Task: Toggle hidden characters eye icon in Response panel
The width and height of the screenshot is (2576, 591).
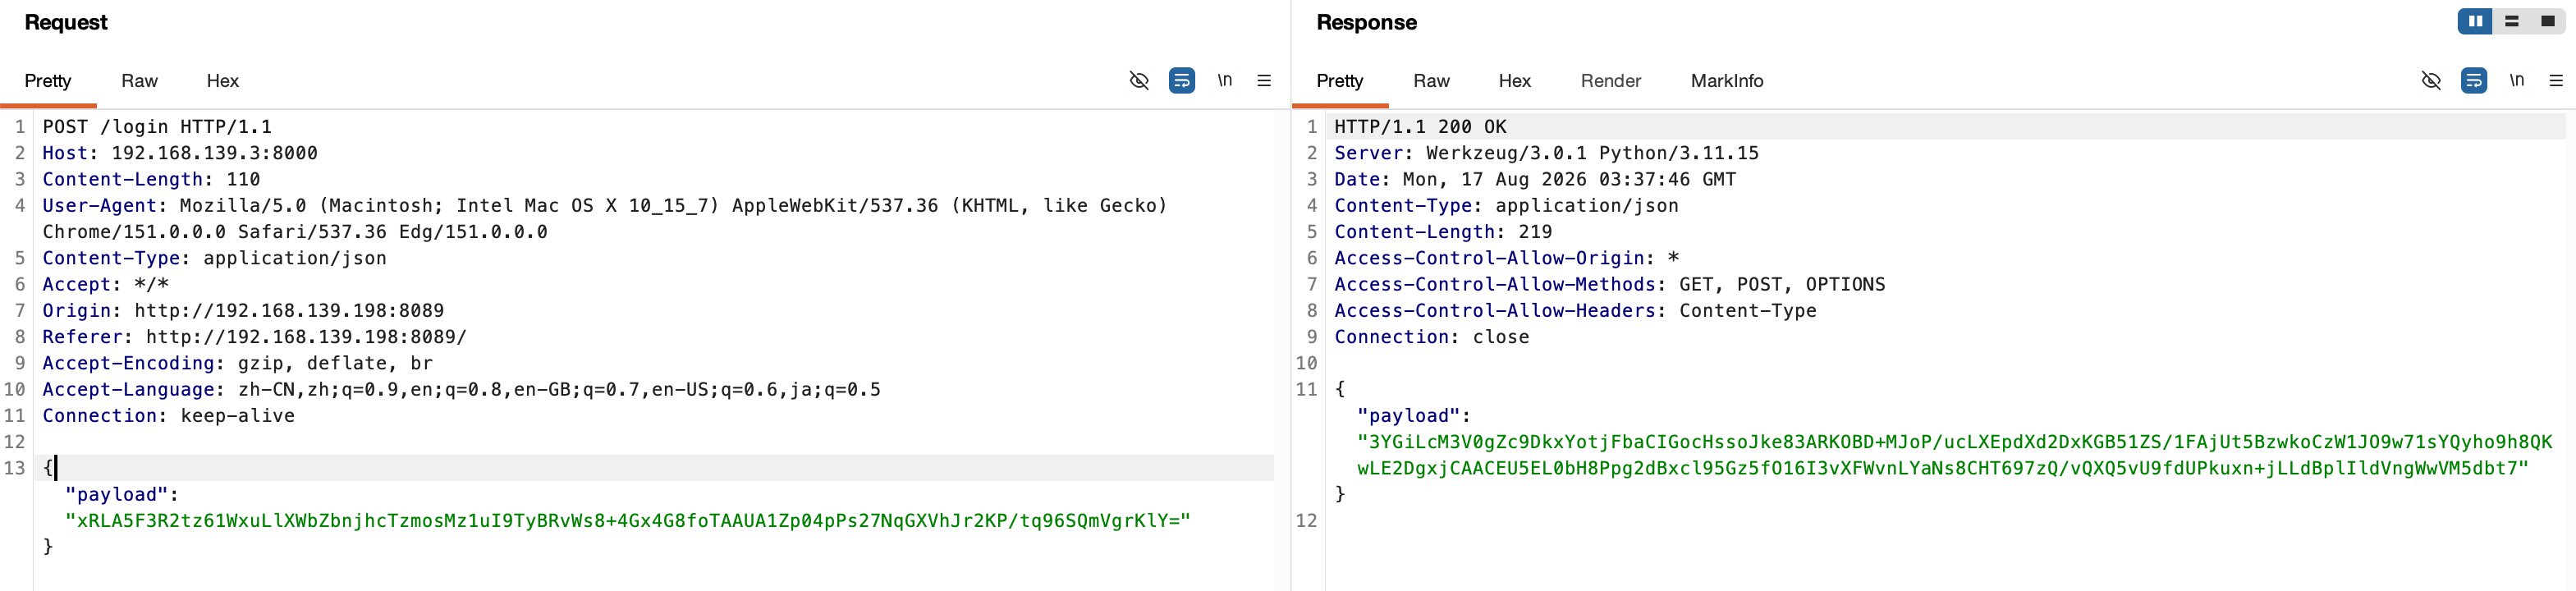Action: pos(2431,80)
